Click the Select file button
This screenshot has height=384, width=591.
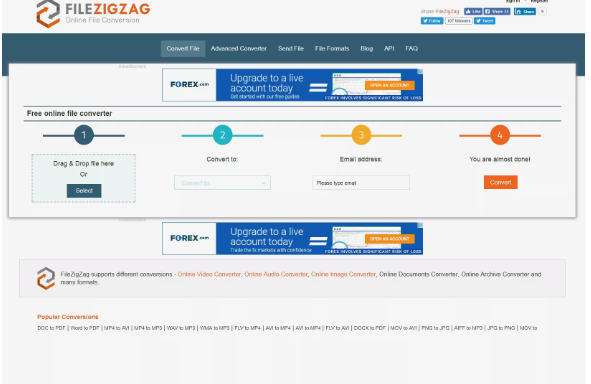coord(84,191)
